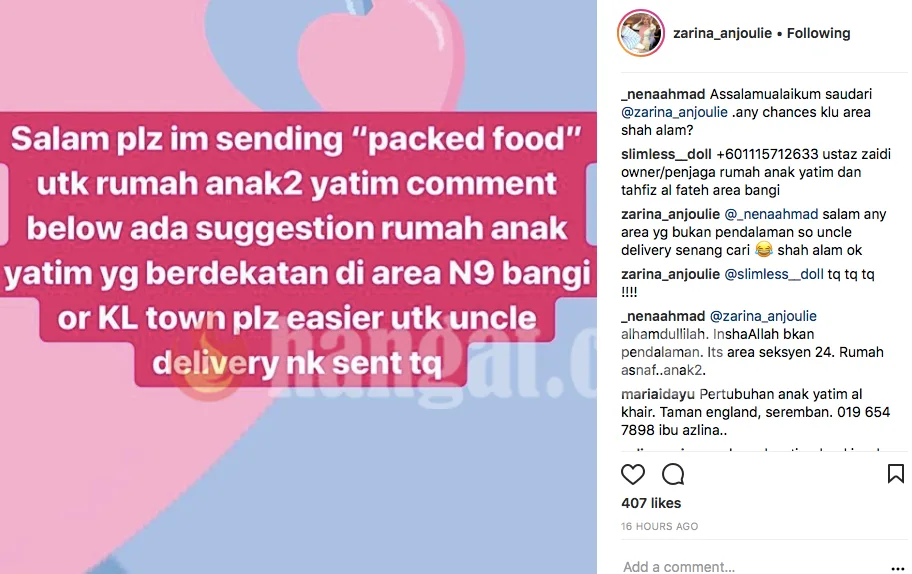912x574 pixels.
Task: Open _nenaahmad profile from first comment
Action: [663, 94]
